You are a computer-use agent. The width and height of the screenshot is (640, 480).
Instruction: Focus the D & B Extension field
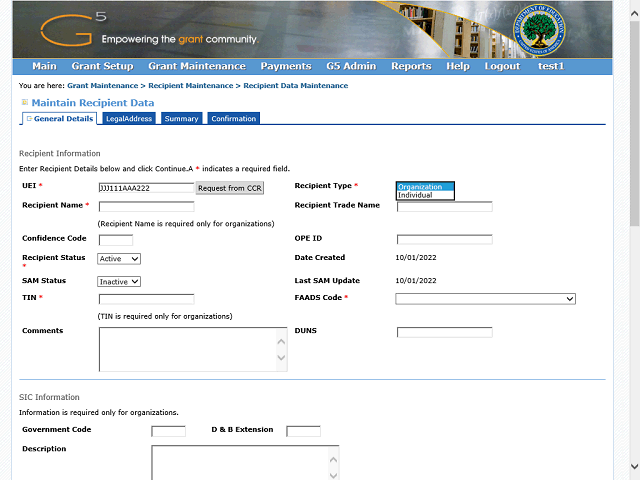(303, 431)
